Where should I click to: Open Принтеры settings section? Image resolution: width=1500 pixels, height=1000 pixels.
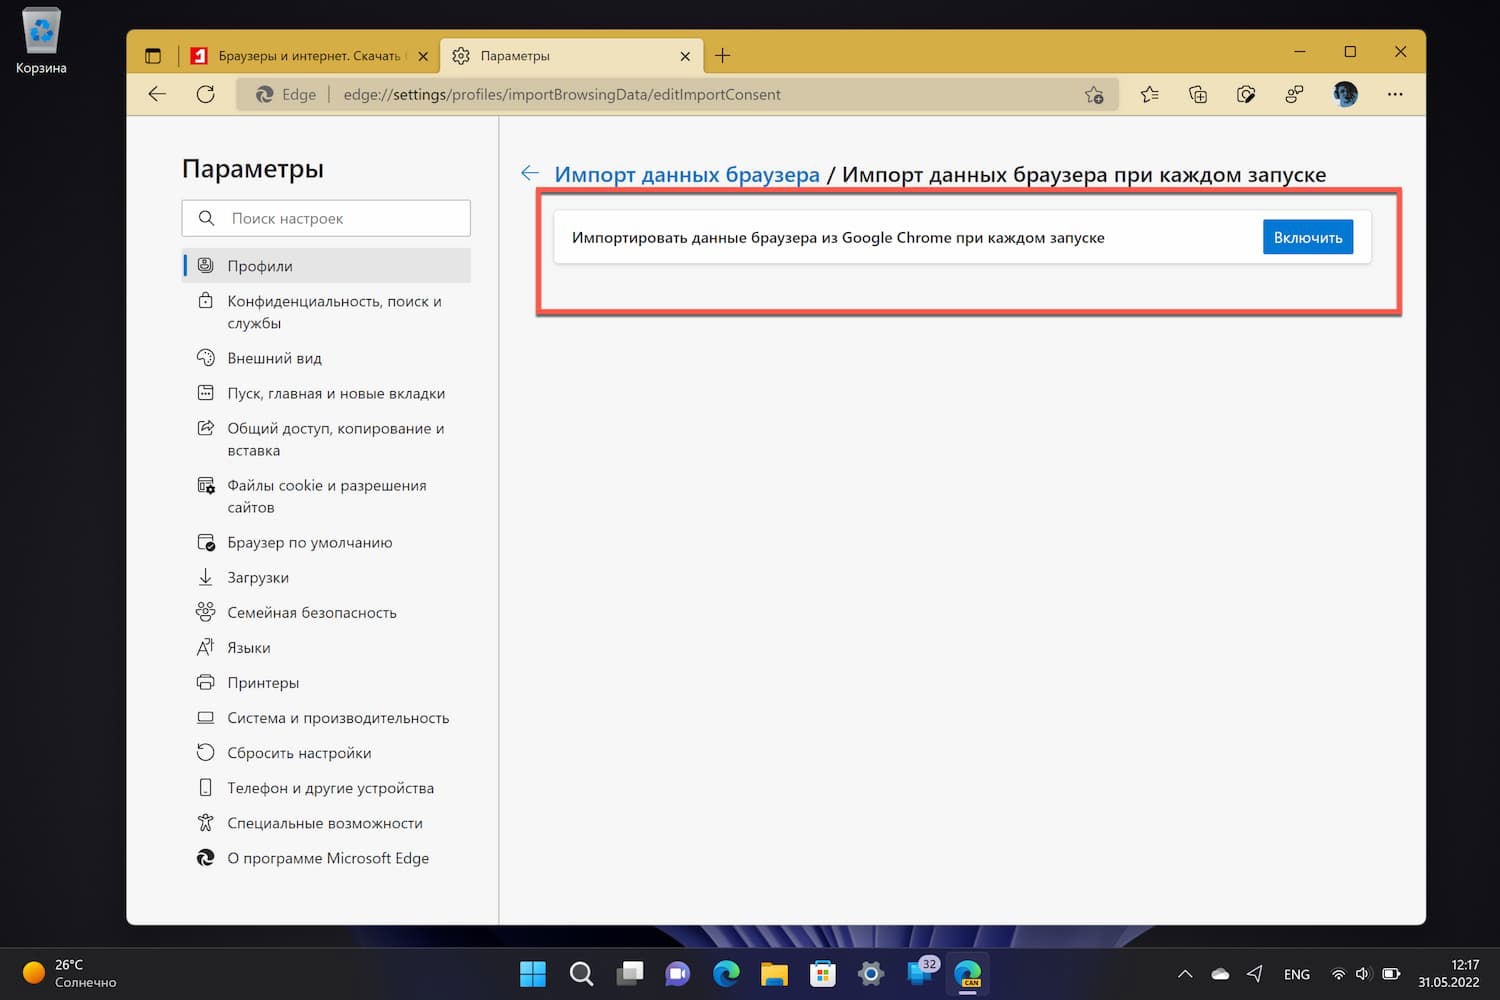pos(326,682)
